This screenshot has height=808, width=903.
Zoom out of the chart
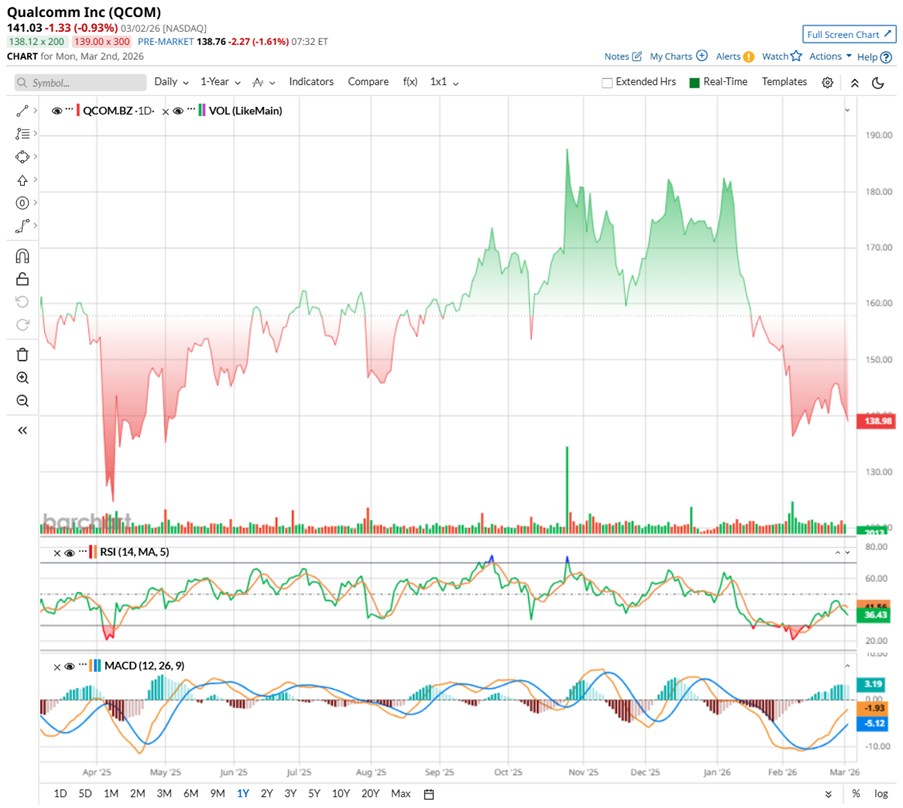(x=22, y=401)
